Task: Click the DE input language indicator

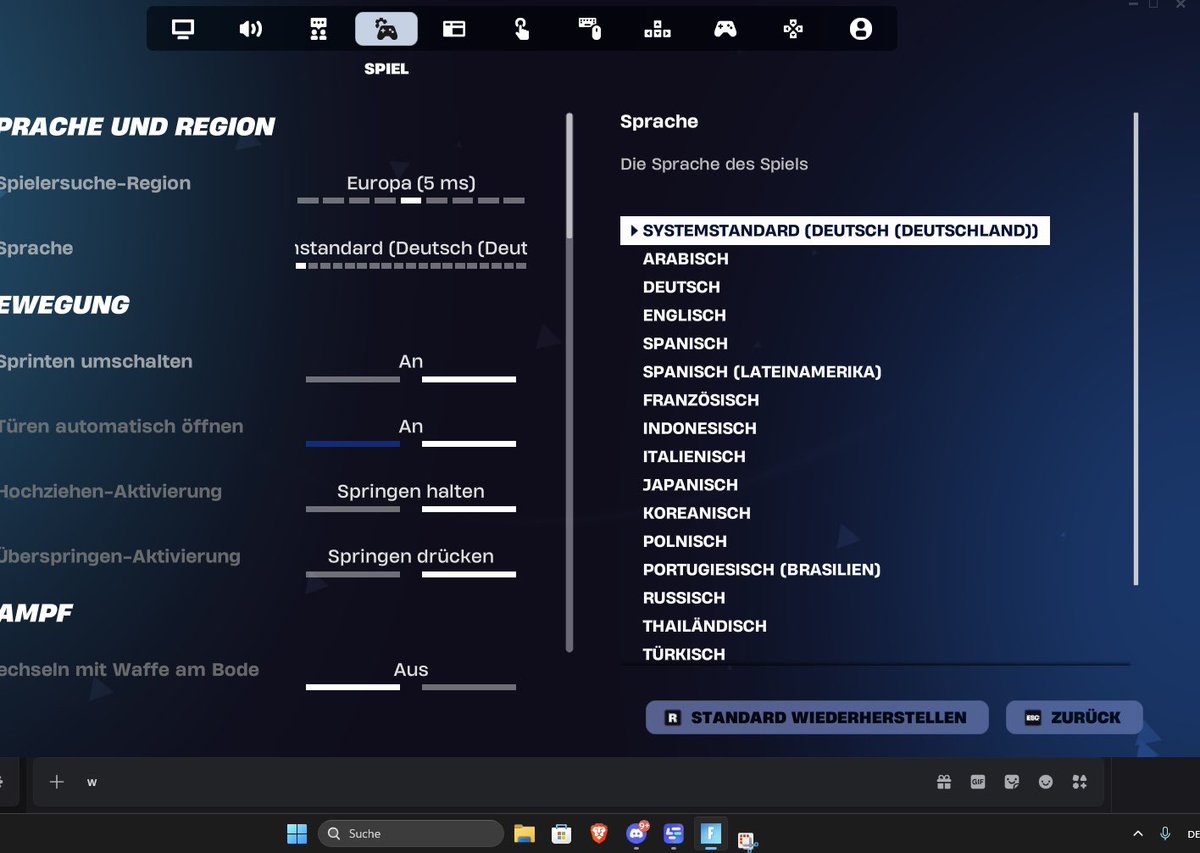Action: click(1192, 833)
